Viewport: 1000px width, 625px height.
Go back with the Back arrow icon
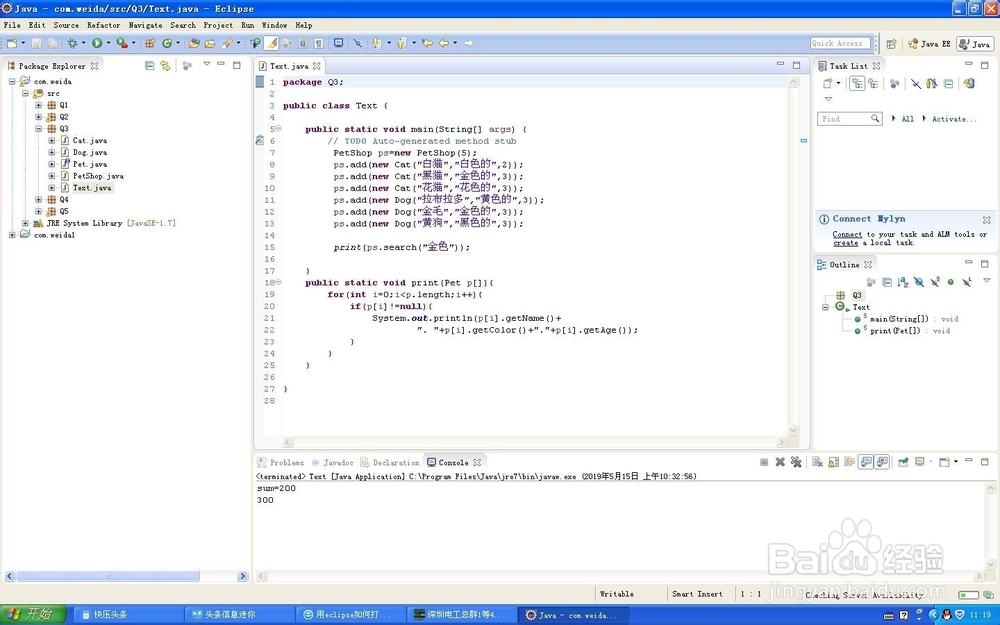point(444,43)
